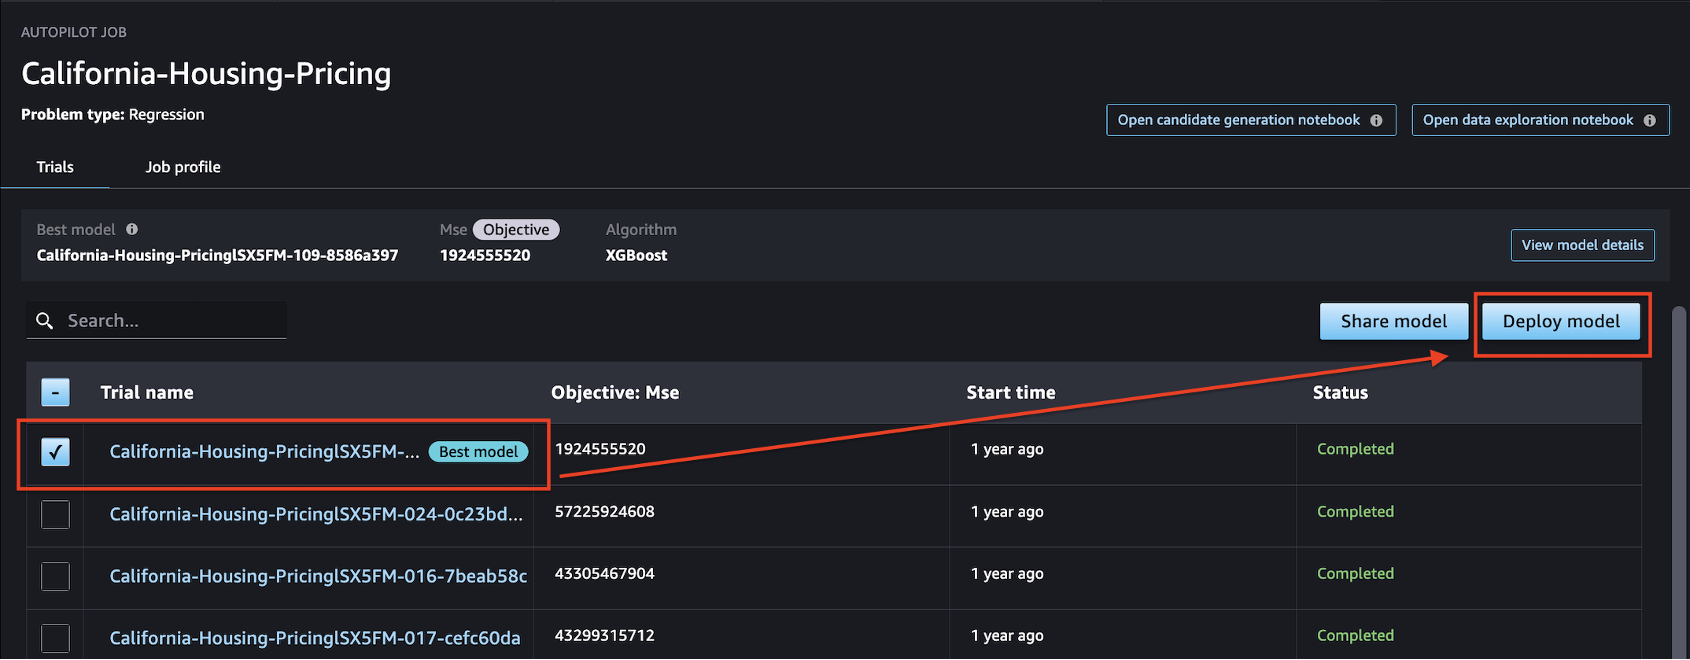Toggle the select-all trials checkbox in header

coord(55,392)
